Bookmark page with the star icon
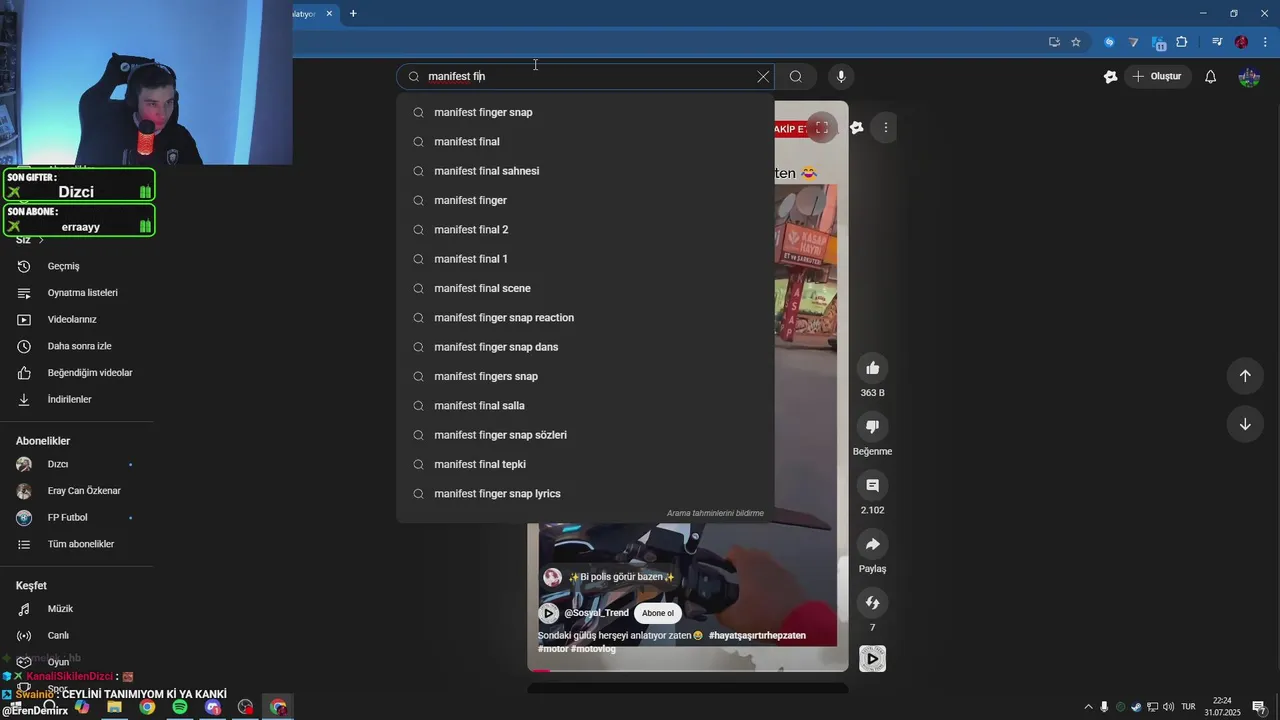1280x720 pixels. point(1076,42)
